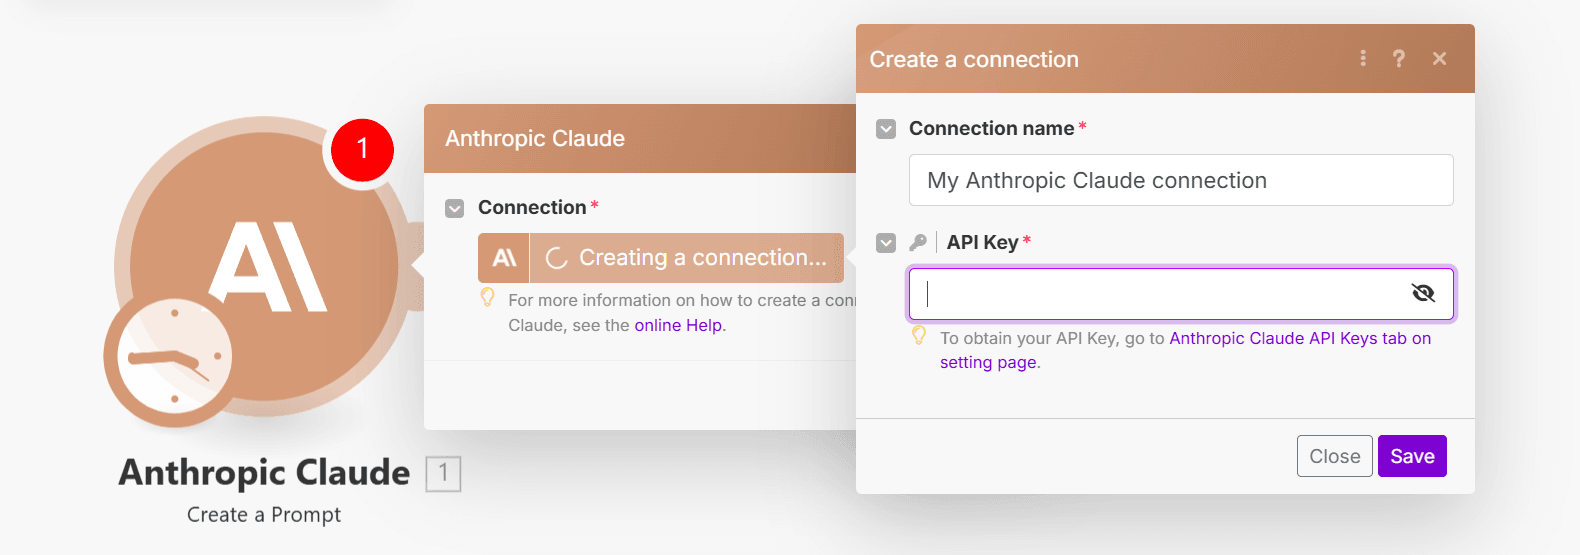
Task: Collapse the API Key field toggle
Action: click(886, 243)
